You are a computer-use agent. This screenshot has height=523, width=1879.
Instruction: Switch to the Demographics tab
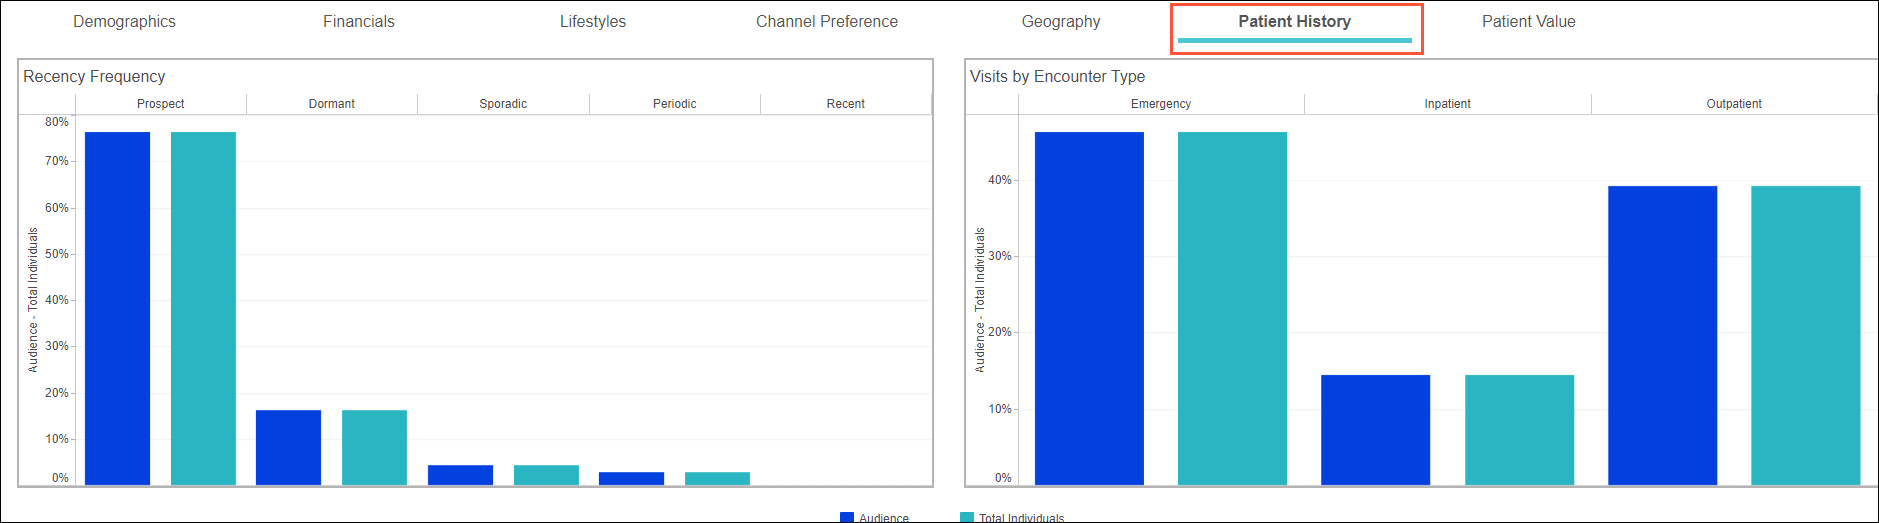pos(124,22)
